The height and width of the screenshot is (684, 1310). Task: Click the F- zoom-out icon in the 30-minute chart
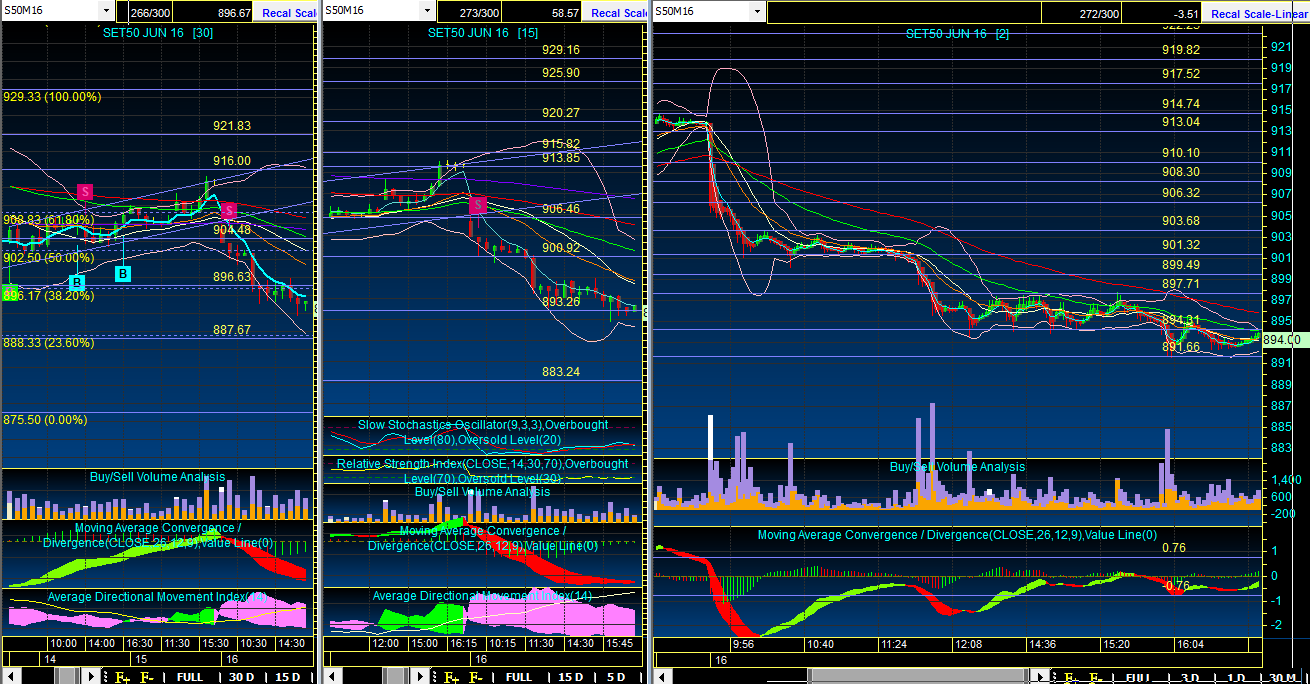[146, 677]
